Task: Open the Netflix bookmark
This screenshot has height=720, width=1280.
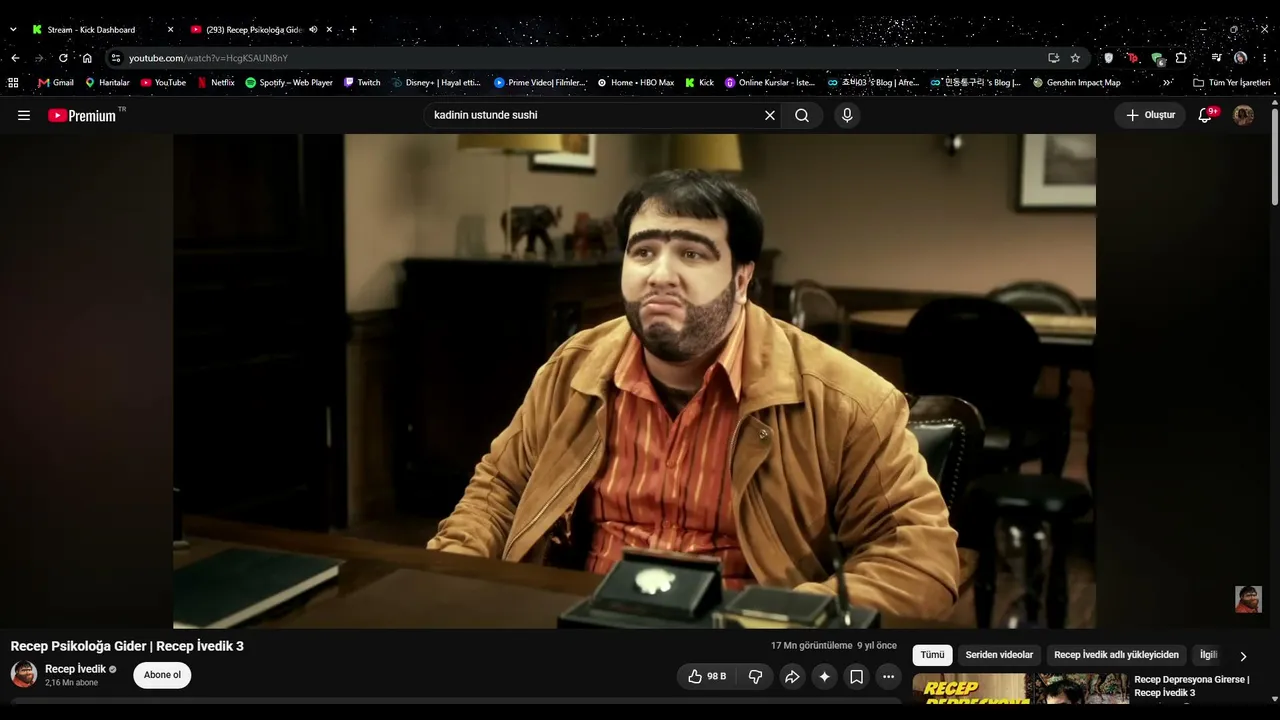Action: pyautogui.click(x=216, y=83)
